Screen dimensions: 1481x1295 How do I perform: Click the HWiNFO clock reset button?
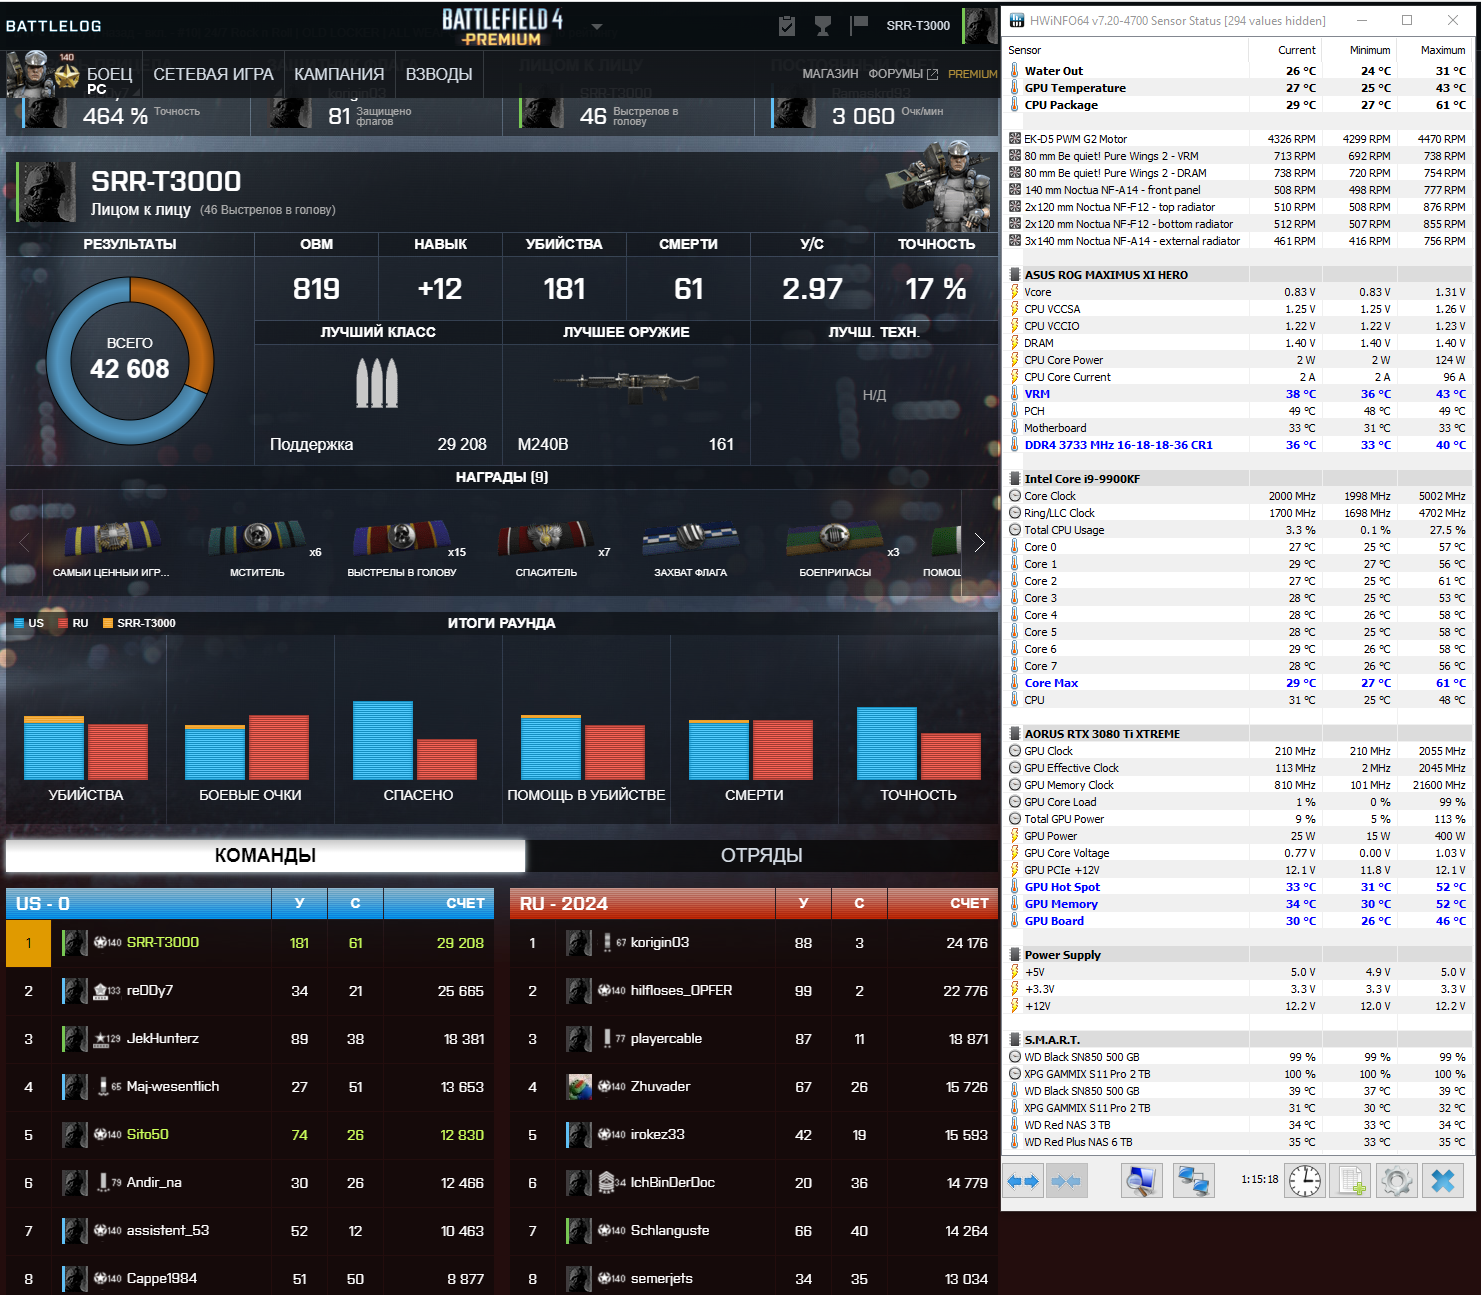1305,1181
